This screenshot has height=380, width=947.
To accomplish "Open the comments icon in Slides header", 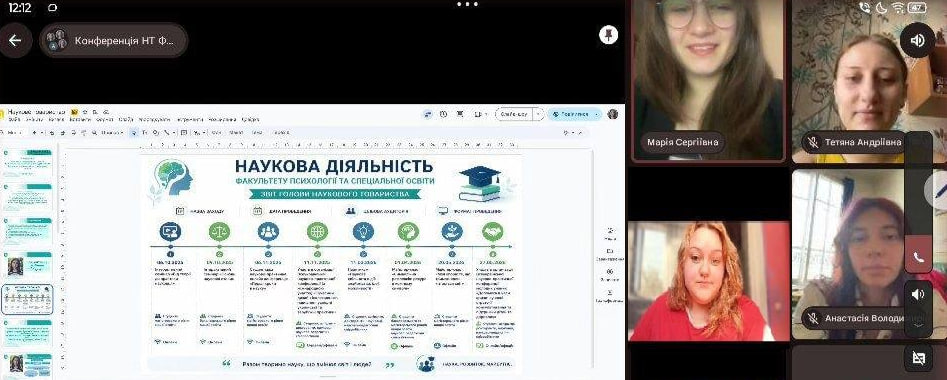I will click(460, 114).
